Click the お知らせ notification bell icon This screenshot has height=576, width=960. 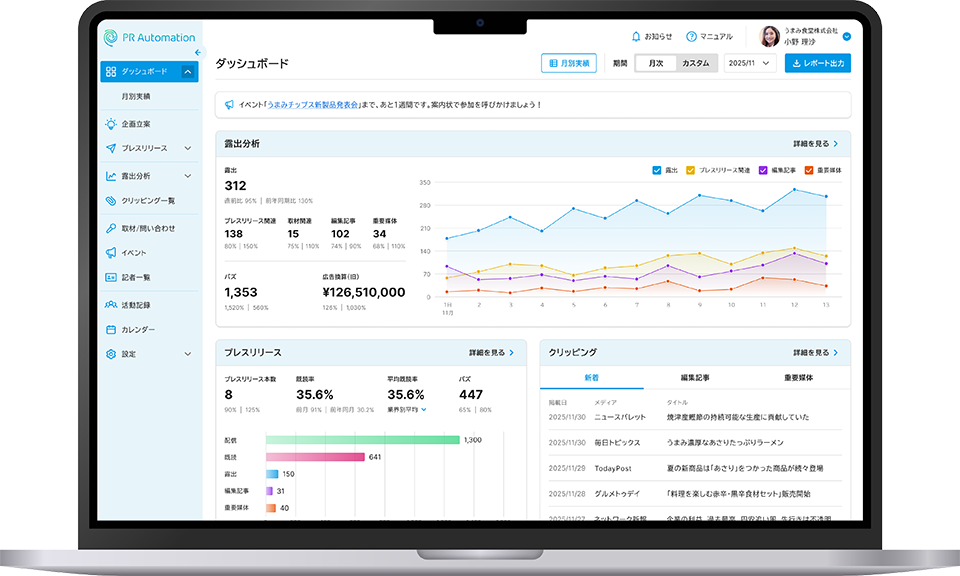[x=636, y=36]
